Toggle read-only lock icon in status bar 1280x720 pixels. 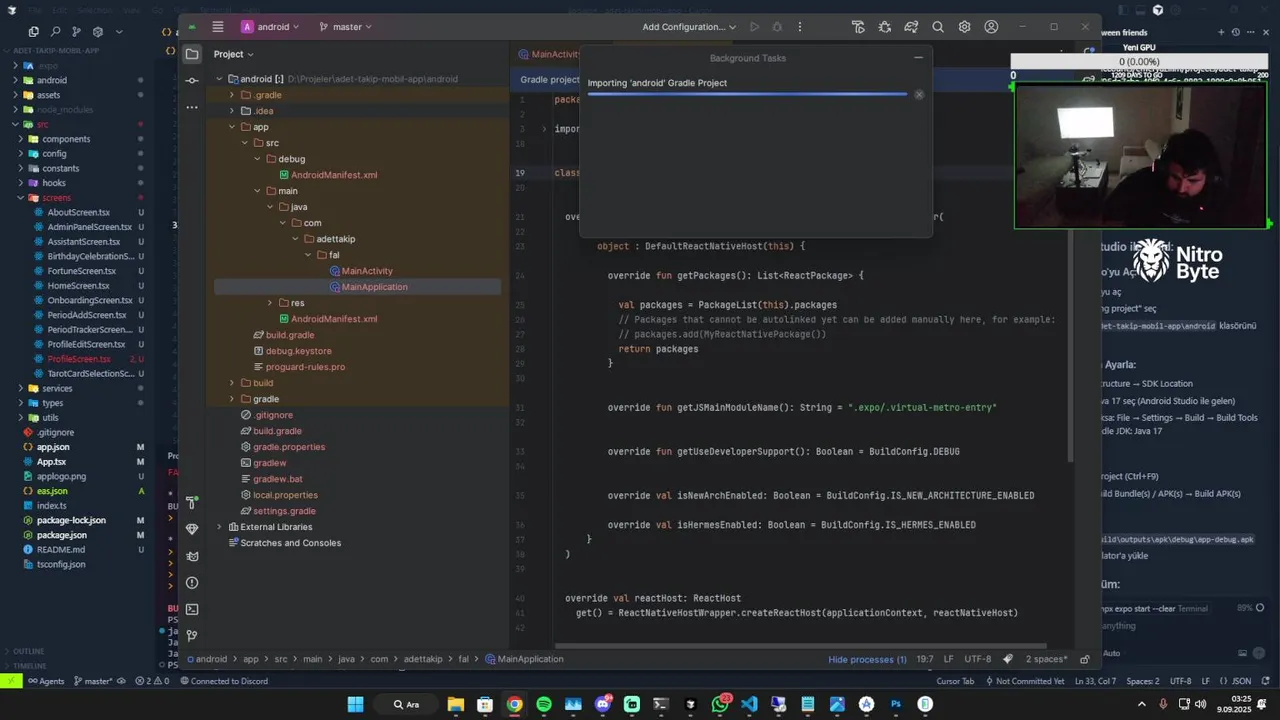pyautogui.click(x=1085, y=659)
